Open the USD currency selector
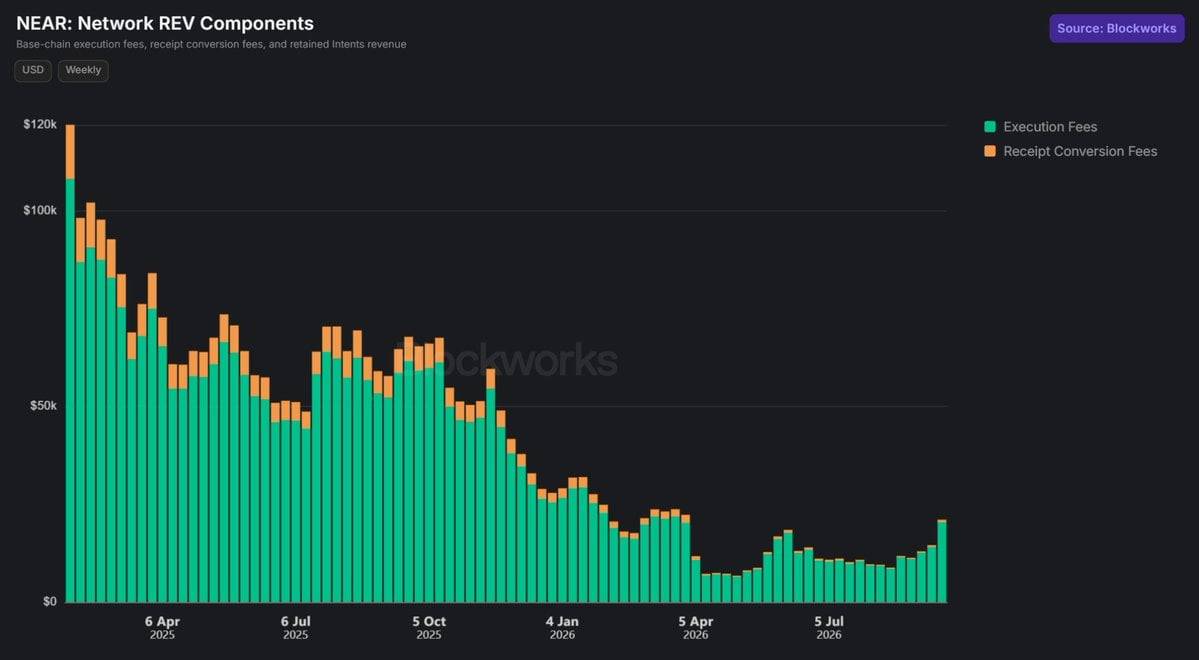 (x=33, y=70)
